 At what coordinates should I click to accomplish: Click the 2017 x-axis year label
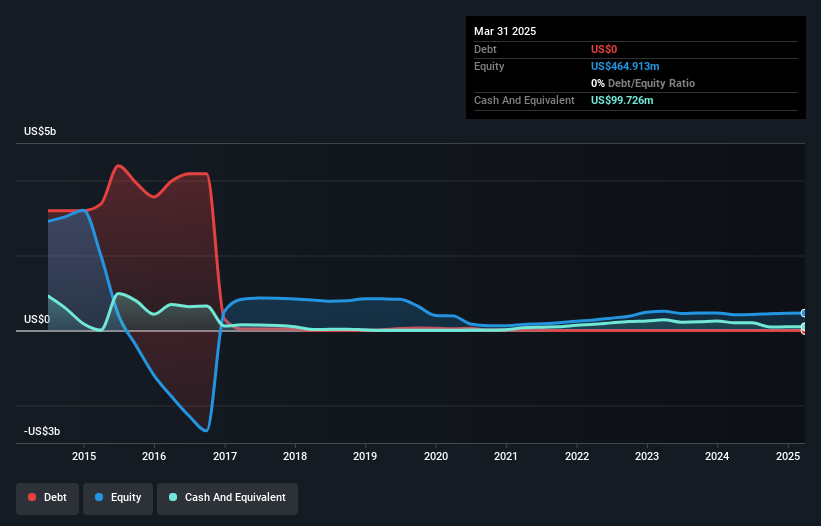(225, 456)
